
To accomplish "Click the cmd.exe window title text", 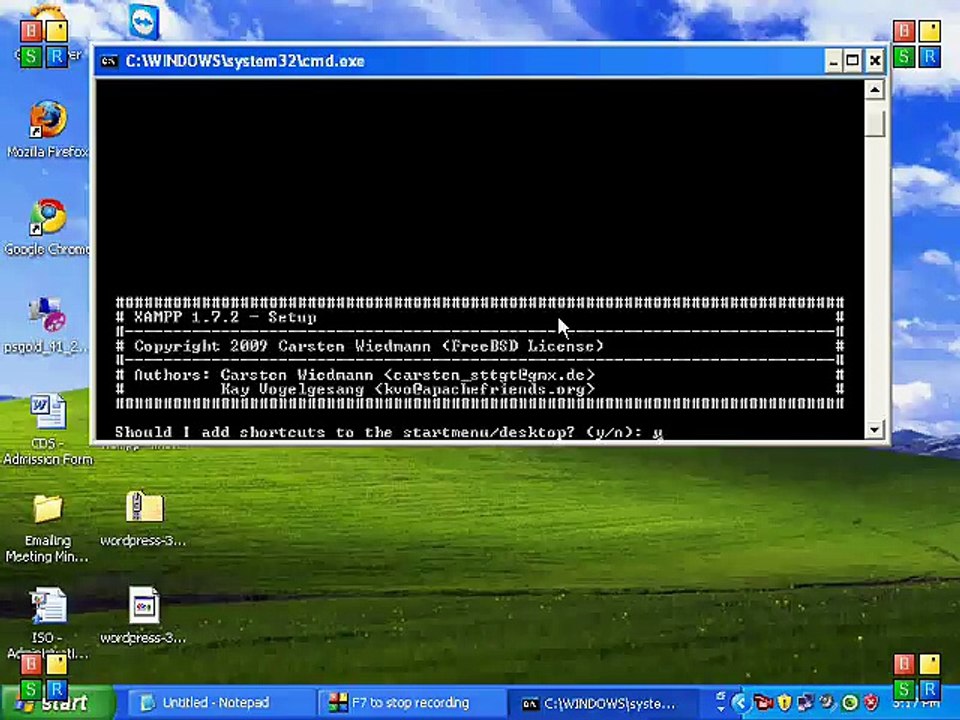I will pos(245,61).
